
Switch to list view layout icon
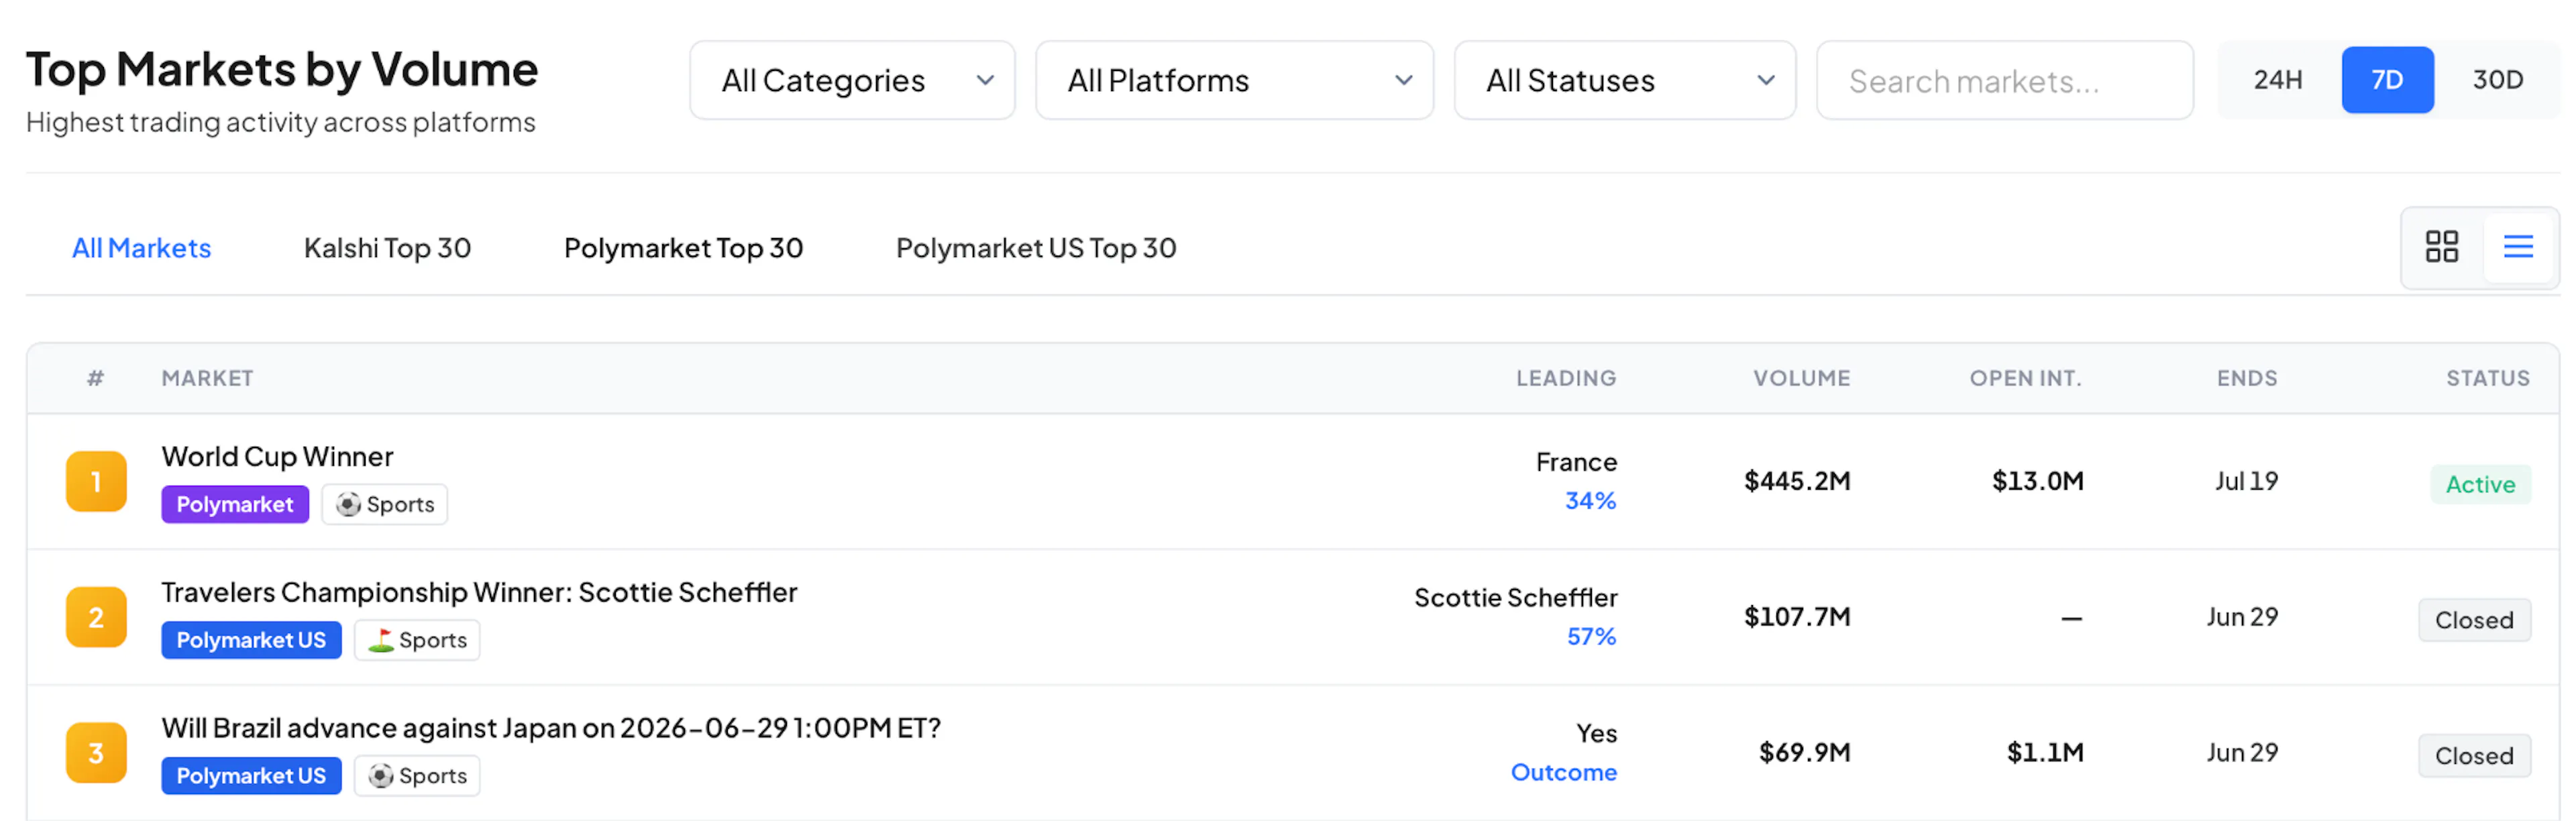2517,247
